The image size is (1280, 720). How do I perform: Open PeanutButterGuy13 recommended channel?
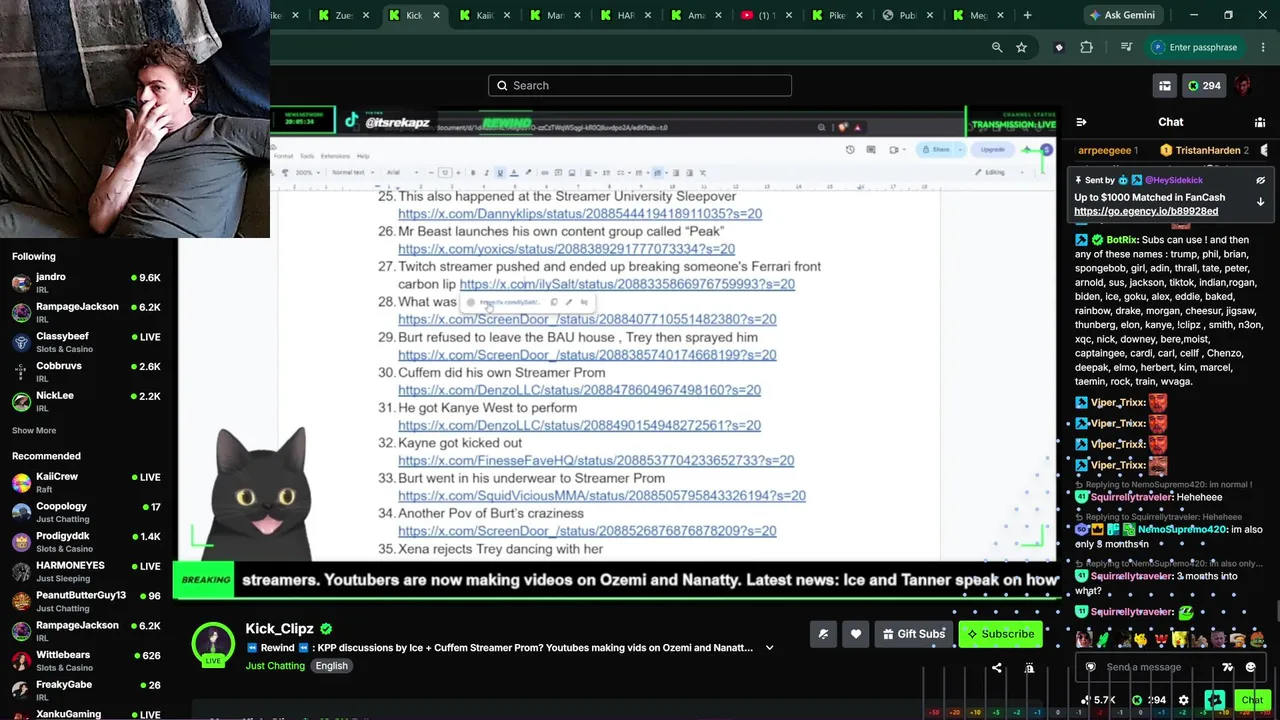pyautogui.click(x=86, y=601)
